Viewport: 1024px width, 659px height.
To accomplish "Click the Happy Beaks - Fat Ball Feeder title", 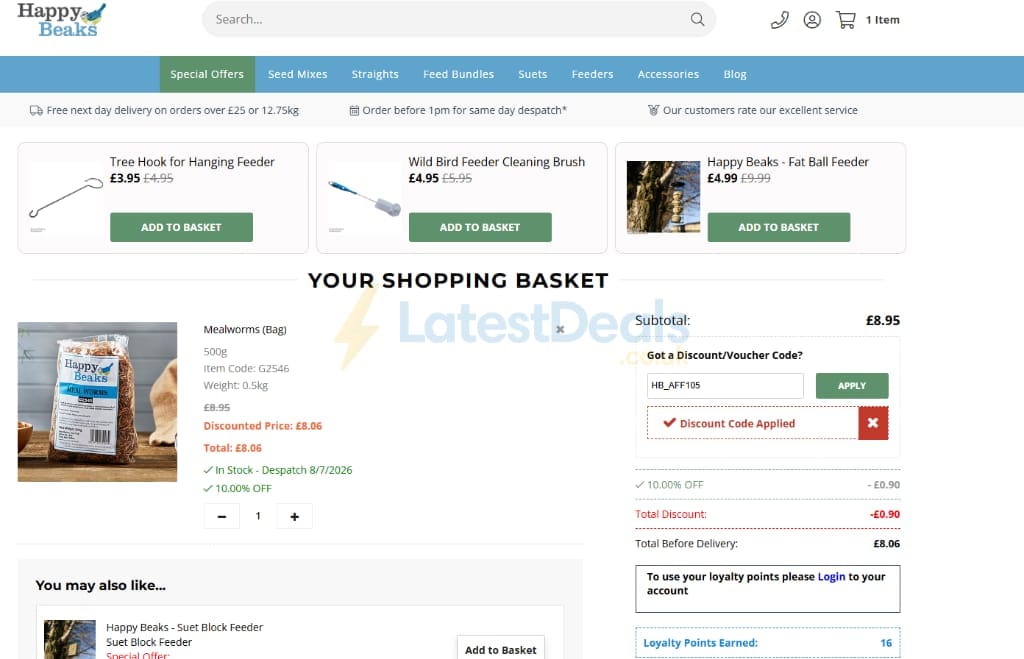I will coord(788,162).
